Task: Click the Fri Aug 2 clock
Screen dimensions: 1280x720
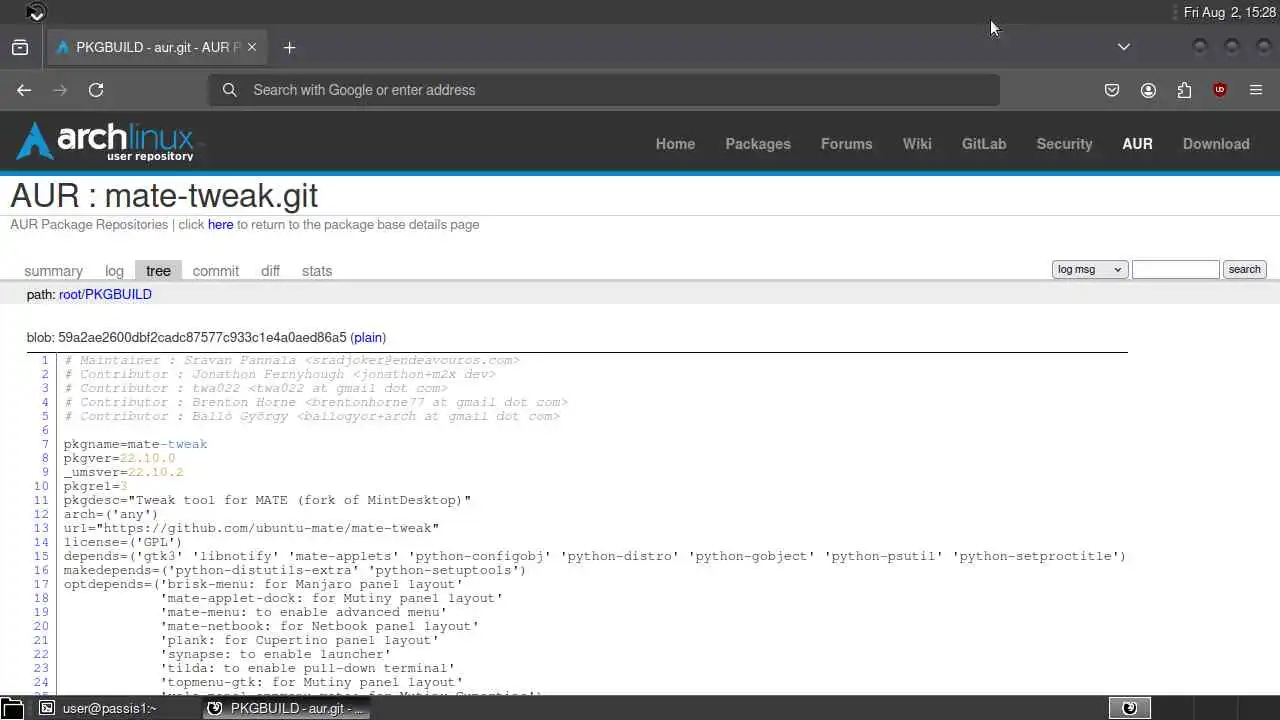Action: point(1230,13)
